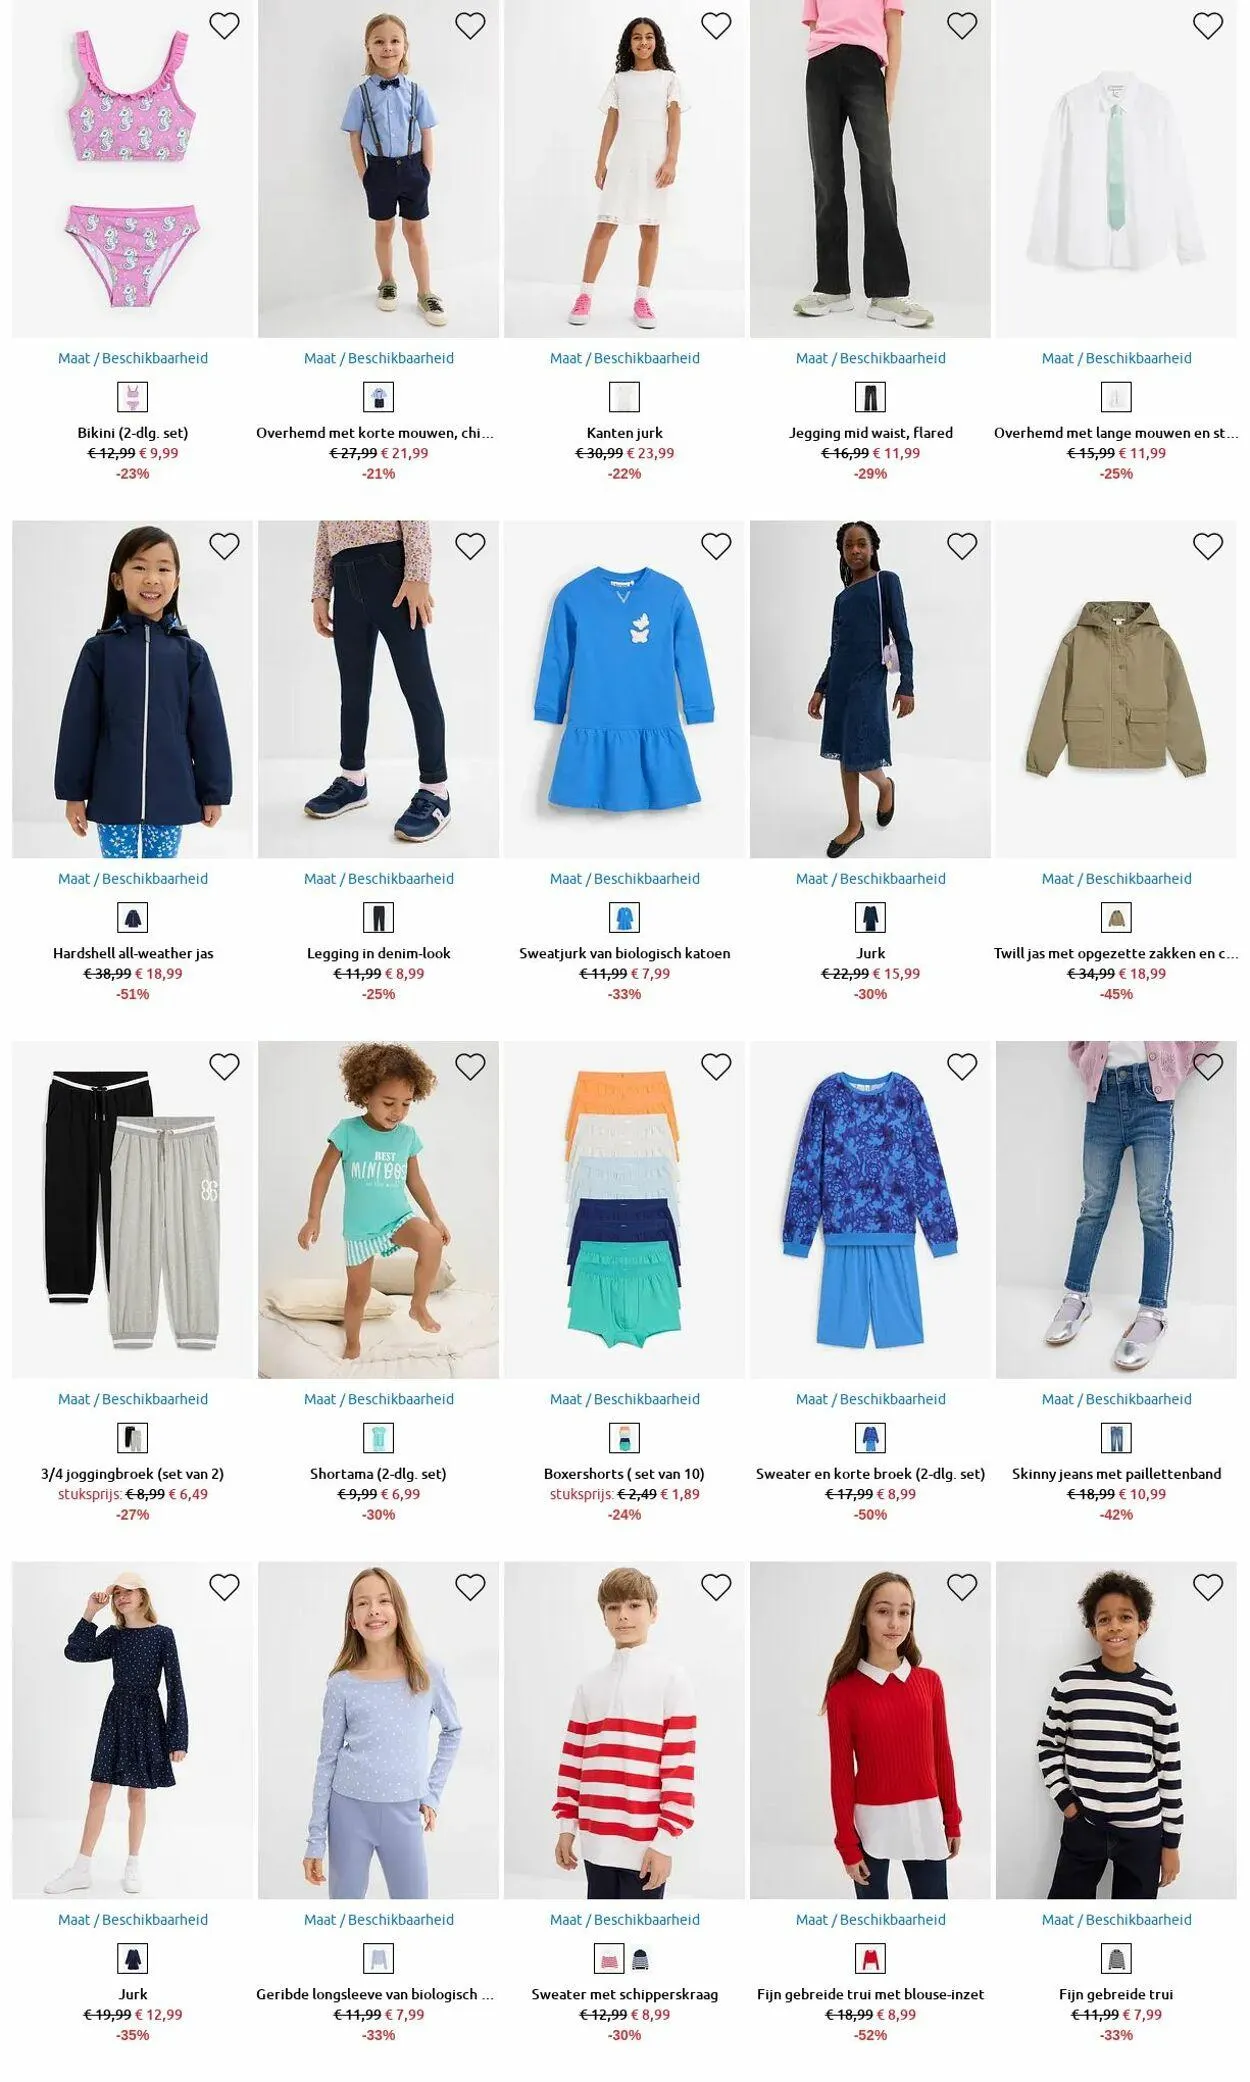Viewport: 1250px width, 2082px height.
Task: Open the Overhemd met korte mouwen product title
Action: [x=375, y=433]
